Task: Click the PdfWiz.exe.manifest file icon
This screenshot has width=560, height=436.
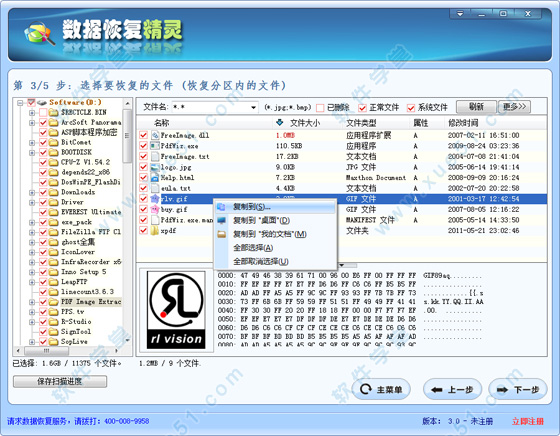Action: pyautogui.click(x=155, y=220)
